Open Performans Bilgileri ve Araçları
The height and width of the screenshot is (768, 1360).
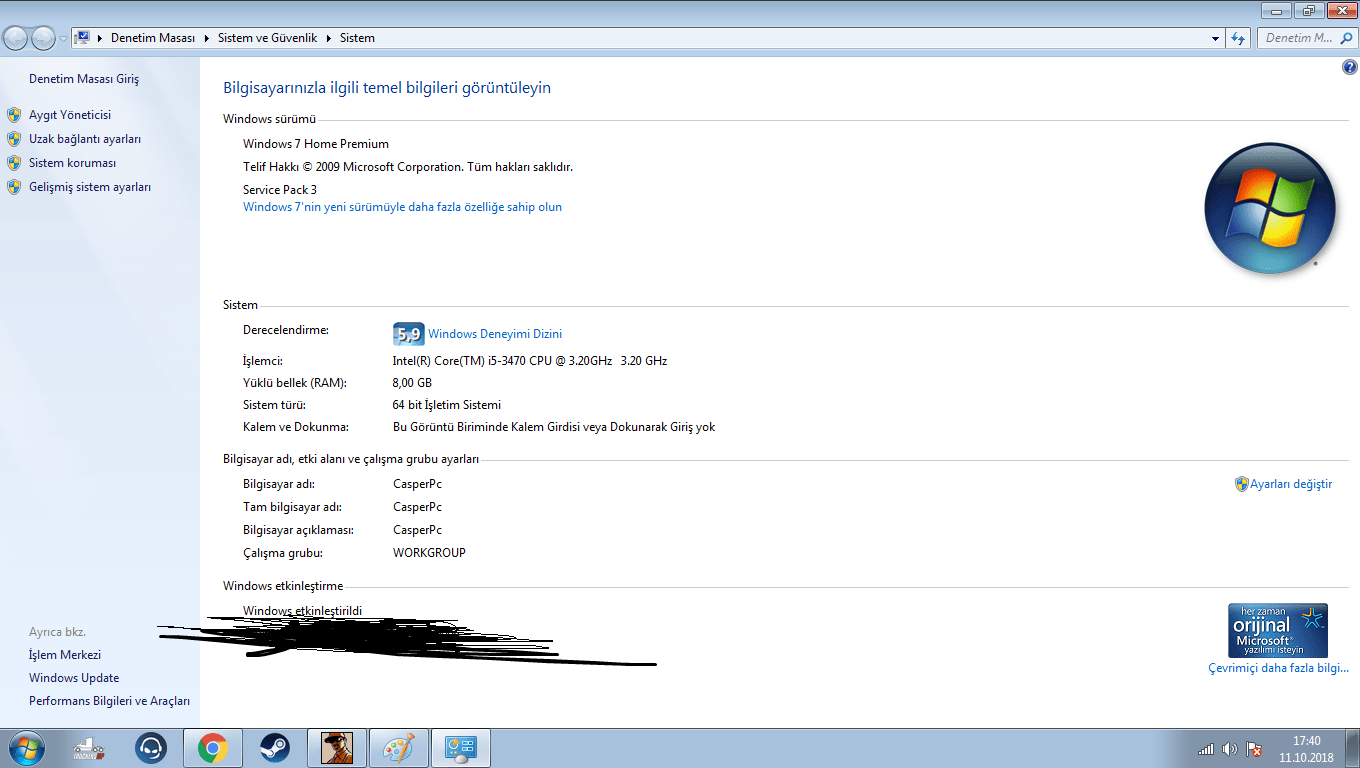click(109, 701)
